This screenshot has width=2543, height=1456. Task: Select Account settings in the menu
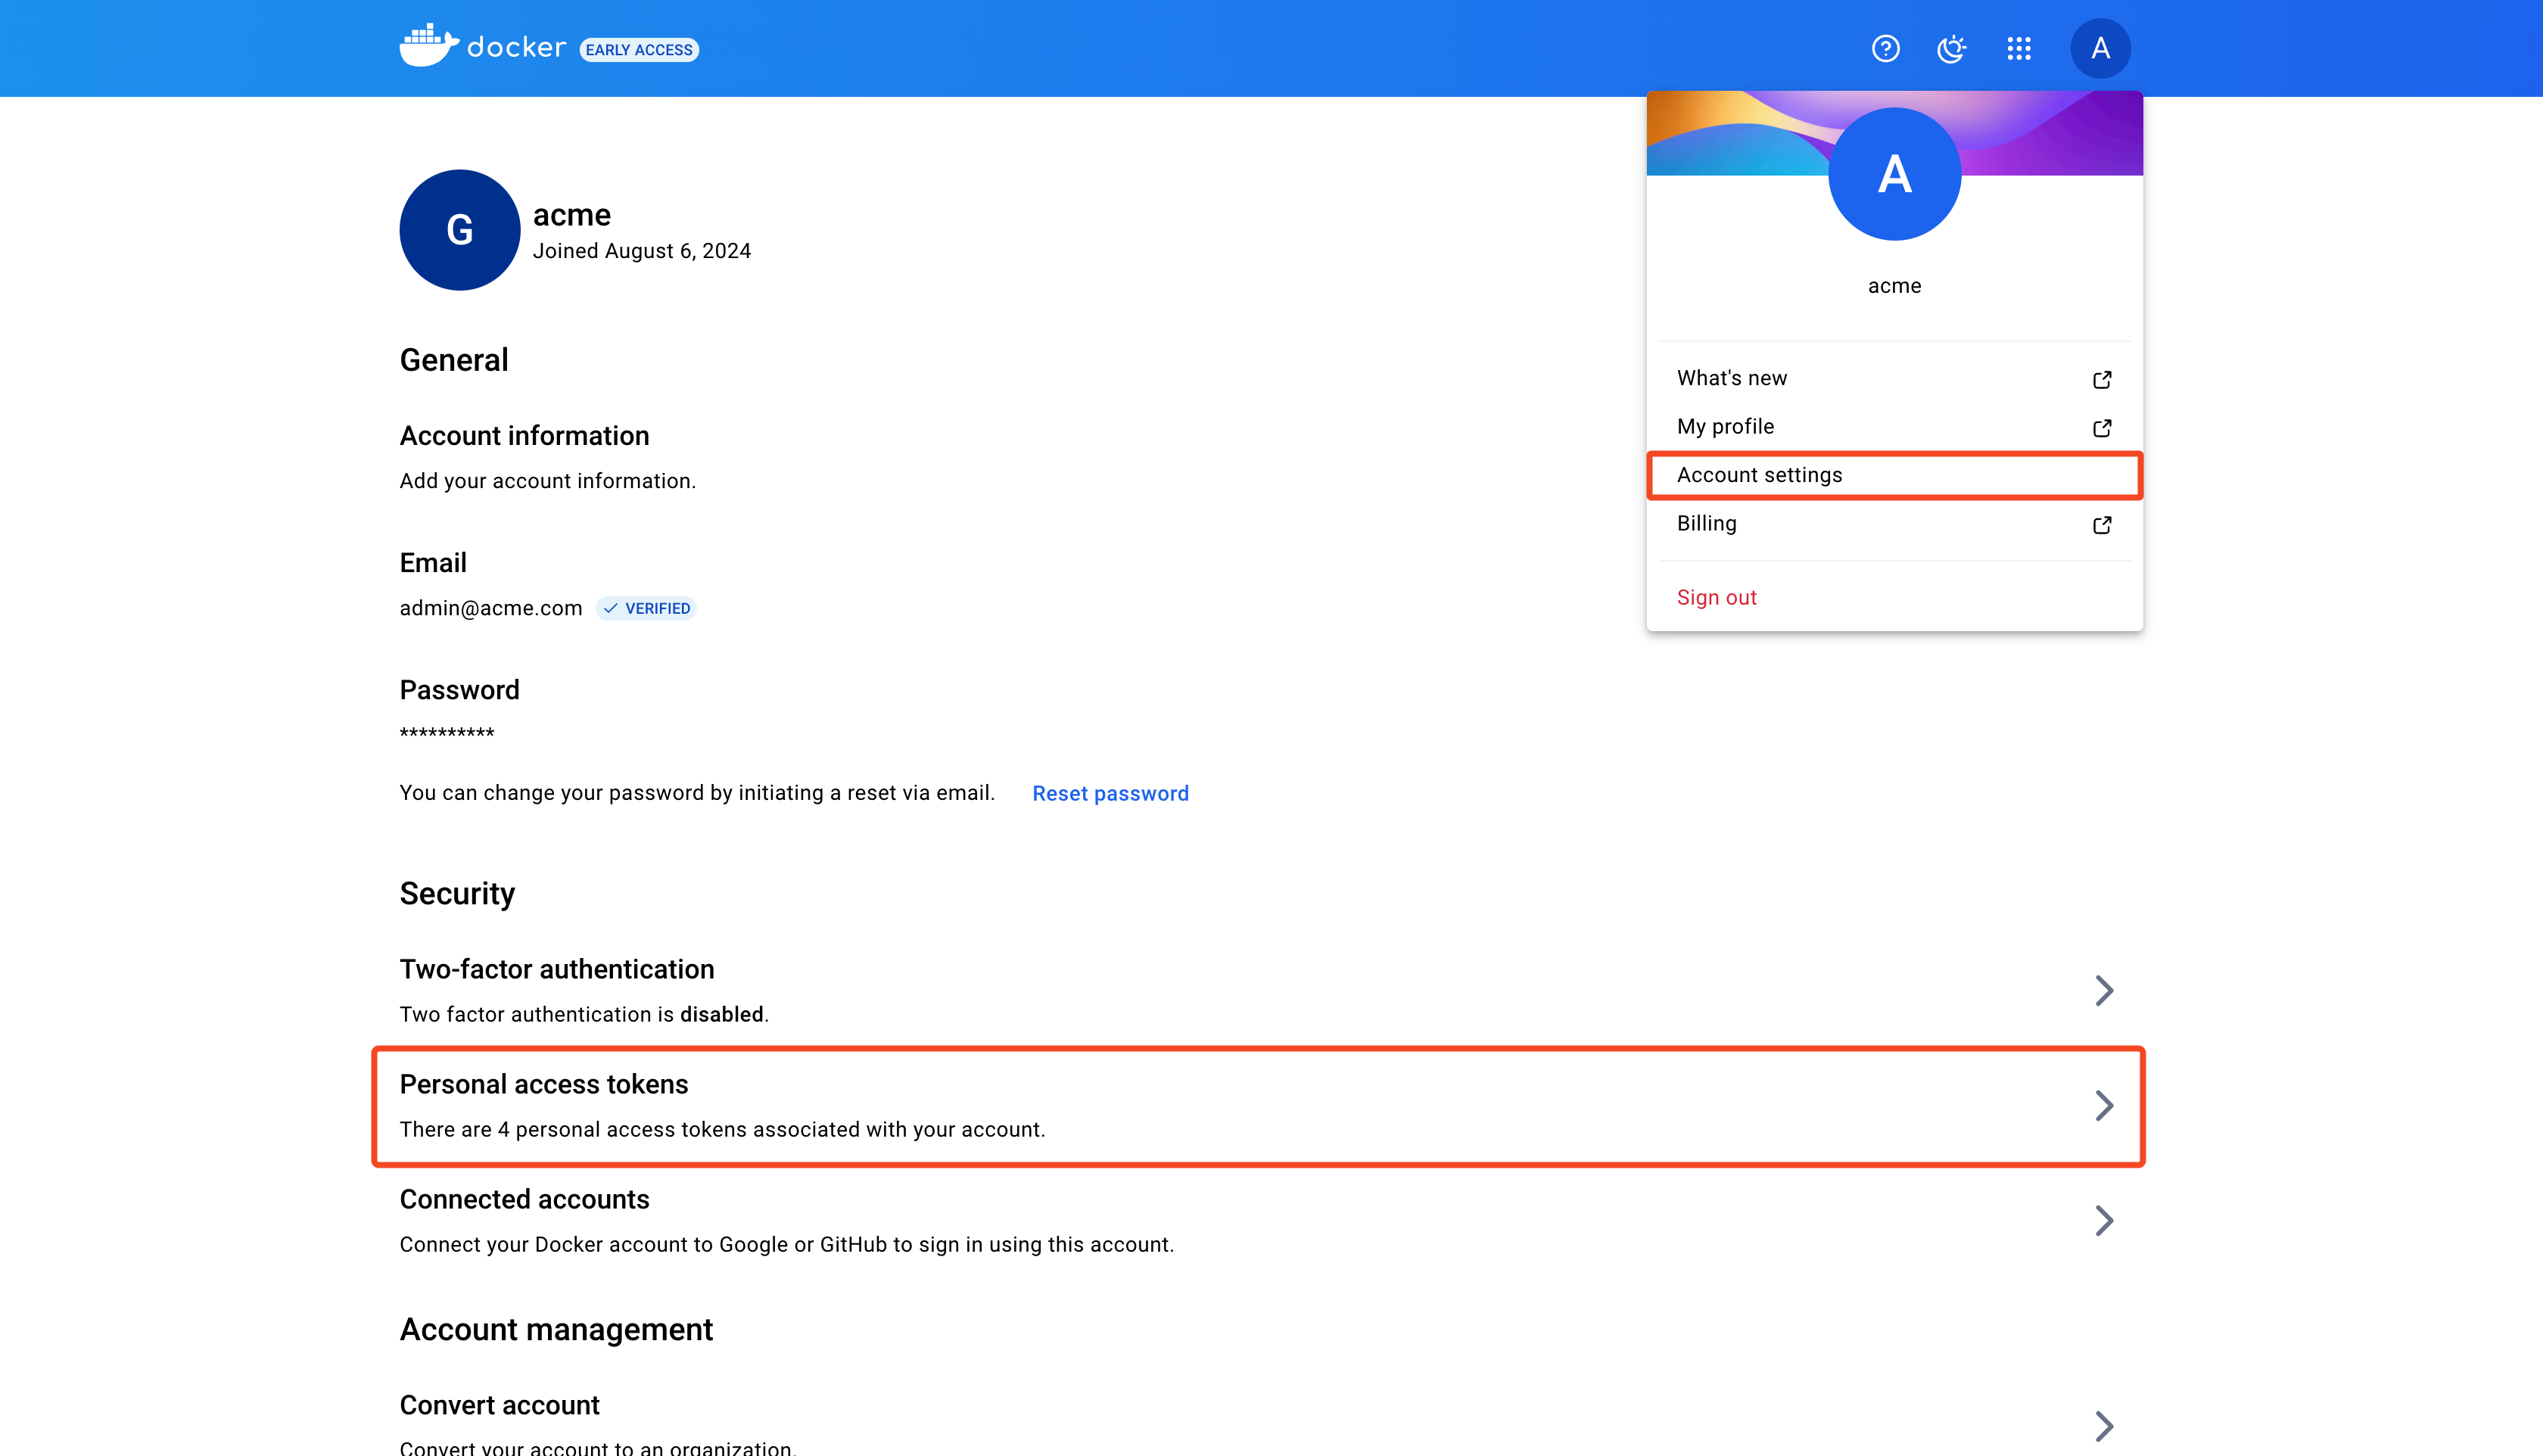[x=1894, y=475]
